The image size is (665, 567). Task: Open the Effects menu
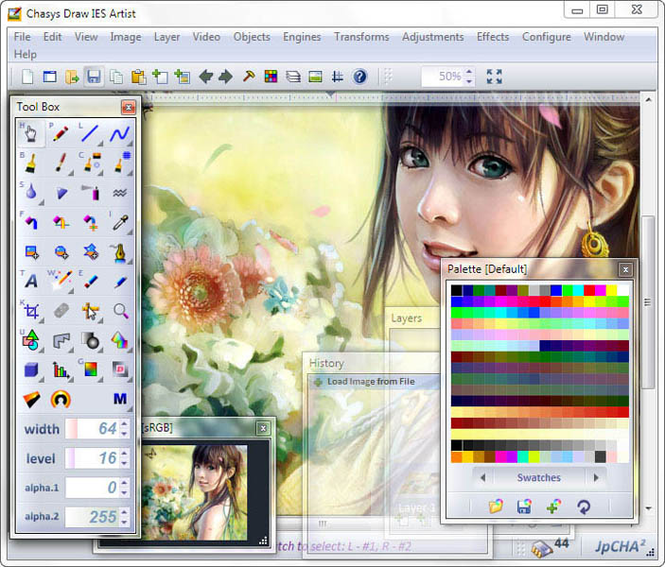click(x=493, y=37)
